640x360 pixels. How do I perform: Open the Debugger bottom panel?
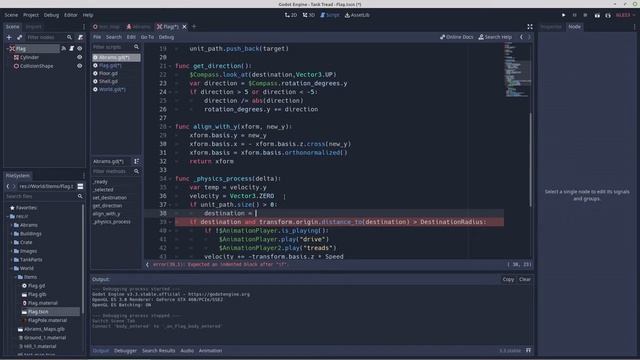pos(125,351)
